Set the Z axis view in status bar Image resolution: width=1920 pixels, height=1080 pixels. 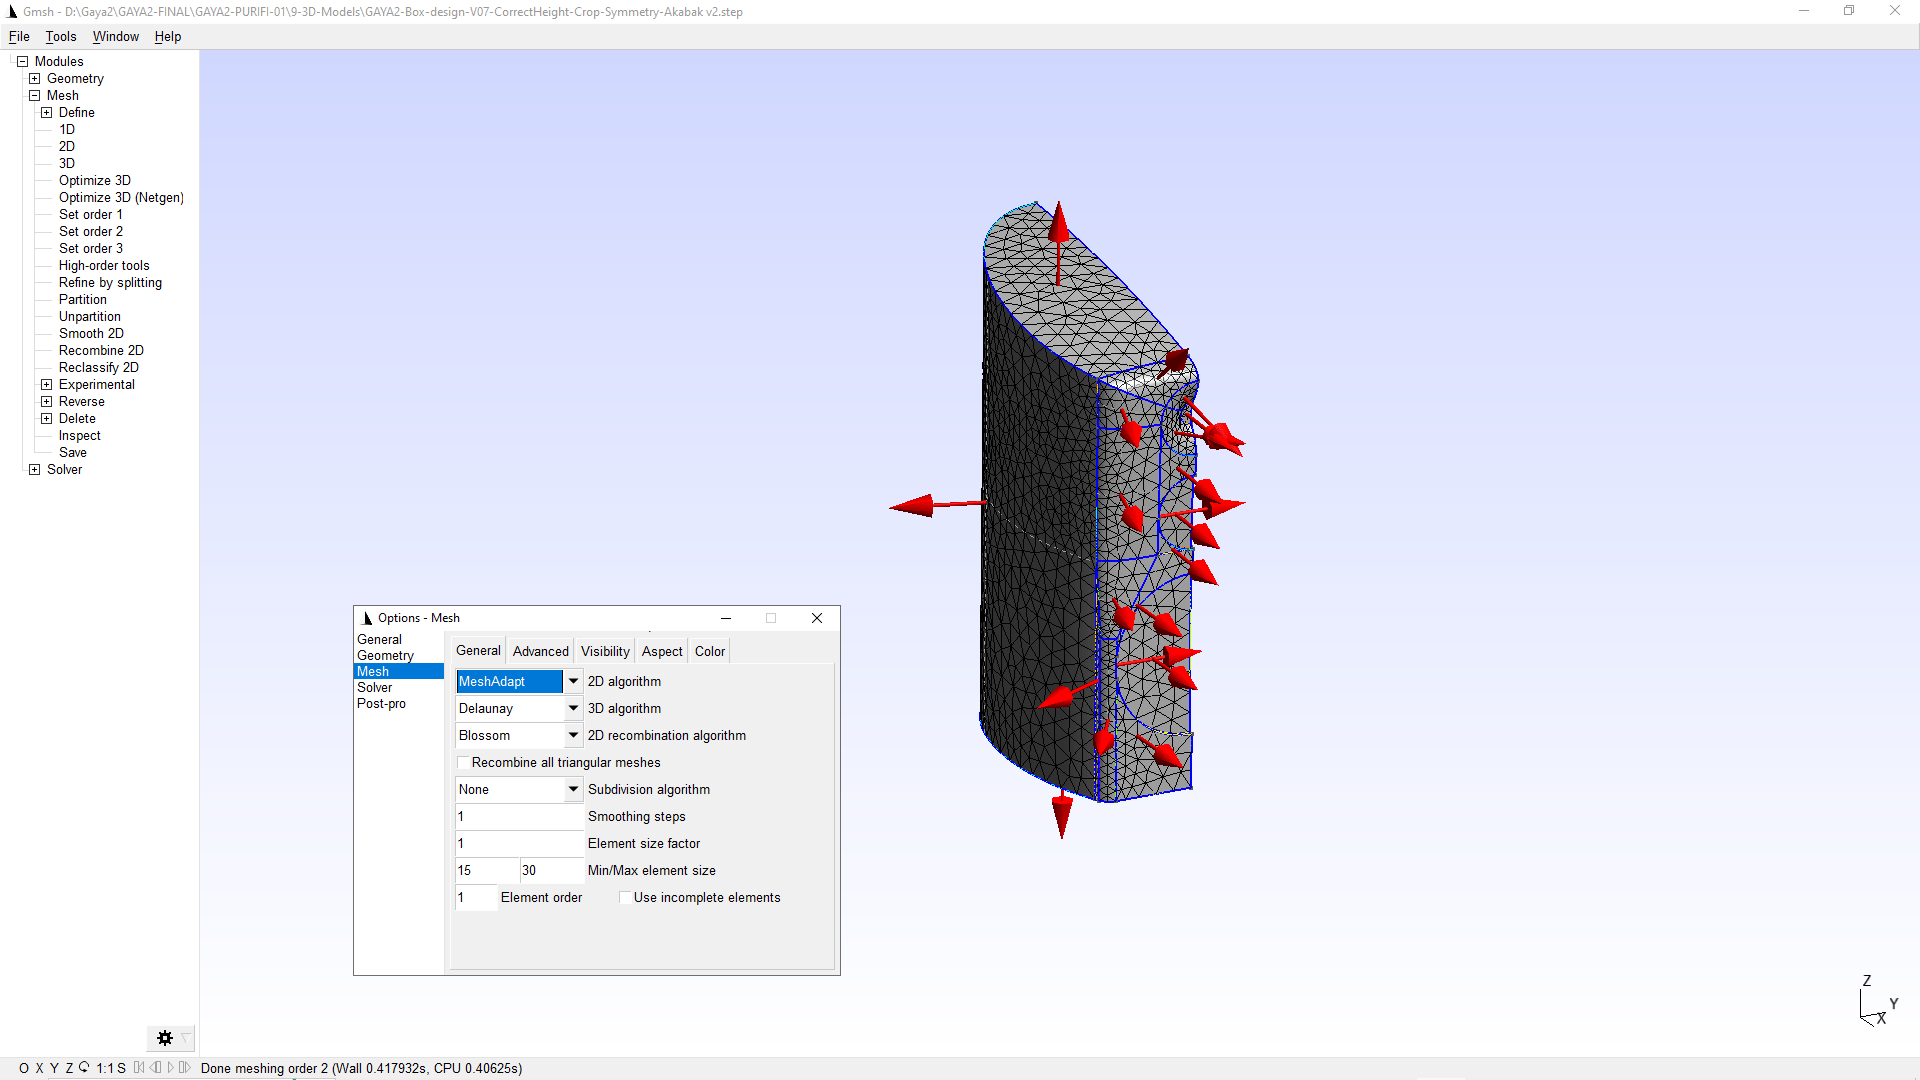coord(69,1068)
